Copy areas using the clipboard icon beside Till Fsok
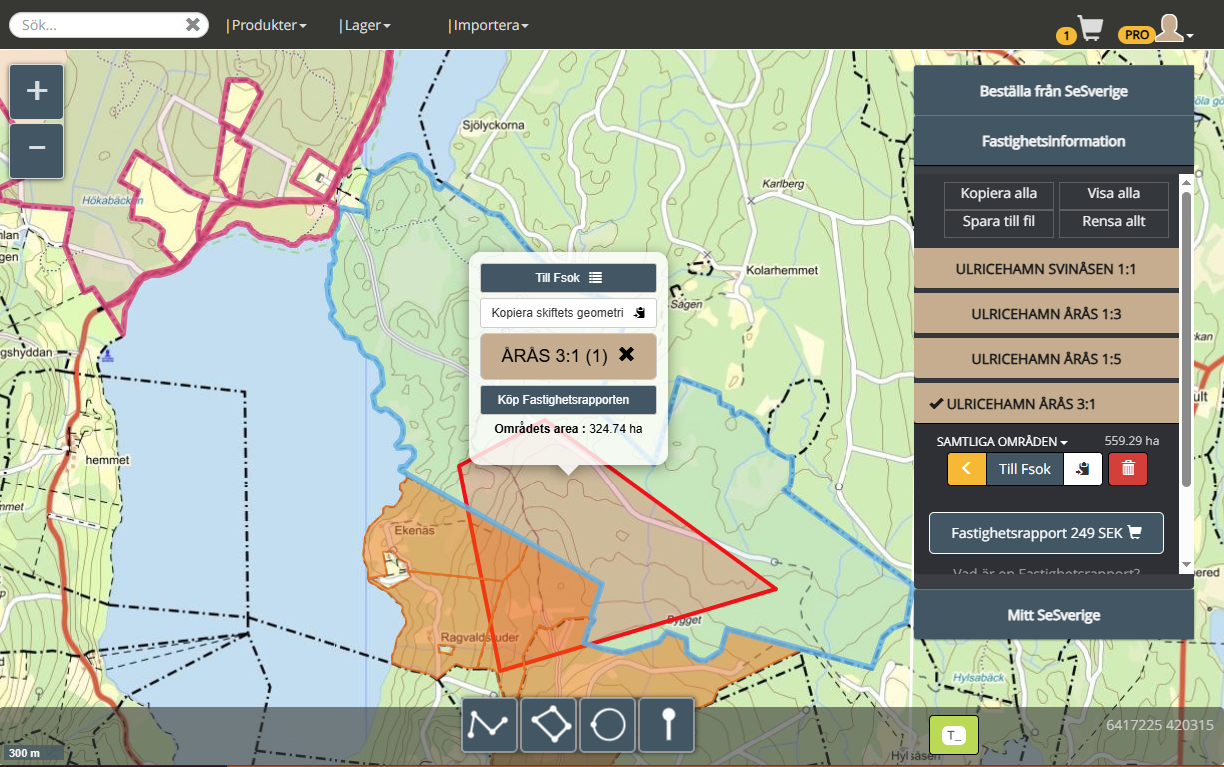This screenshot has height=767, width=1224. coord(1083,469)
